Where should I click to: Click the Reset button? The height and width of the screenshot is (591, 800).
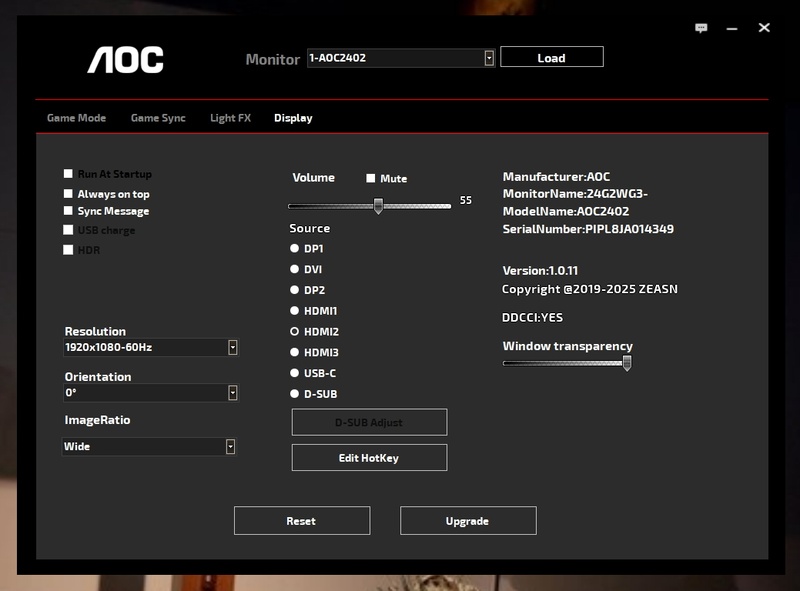pos(302,521)
